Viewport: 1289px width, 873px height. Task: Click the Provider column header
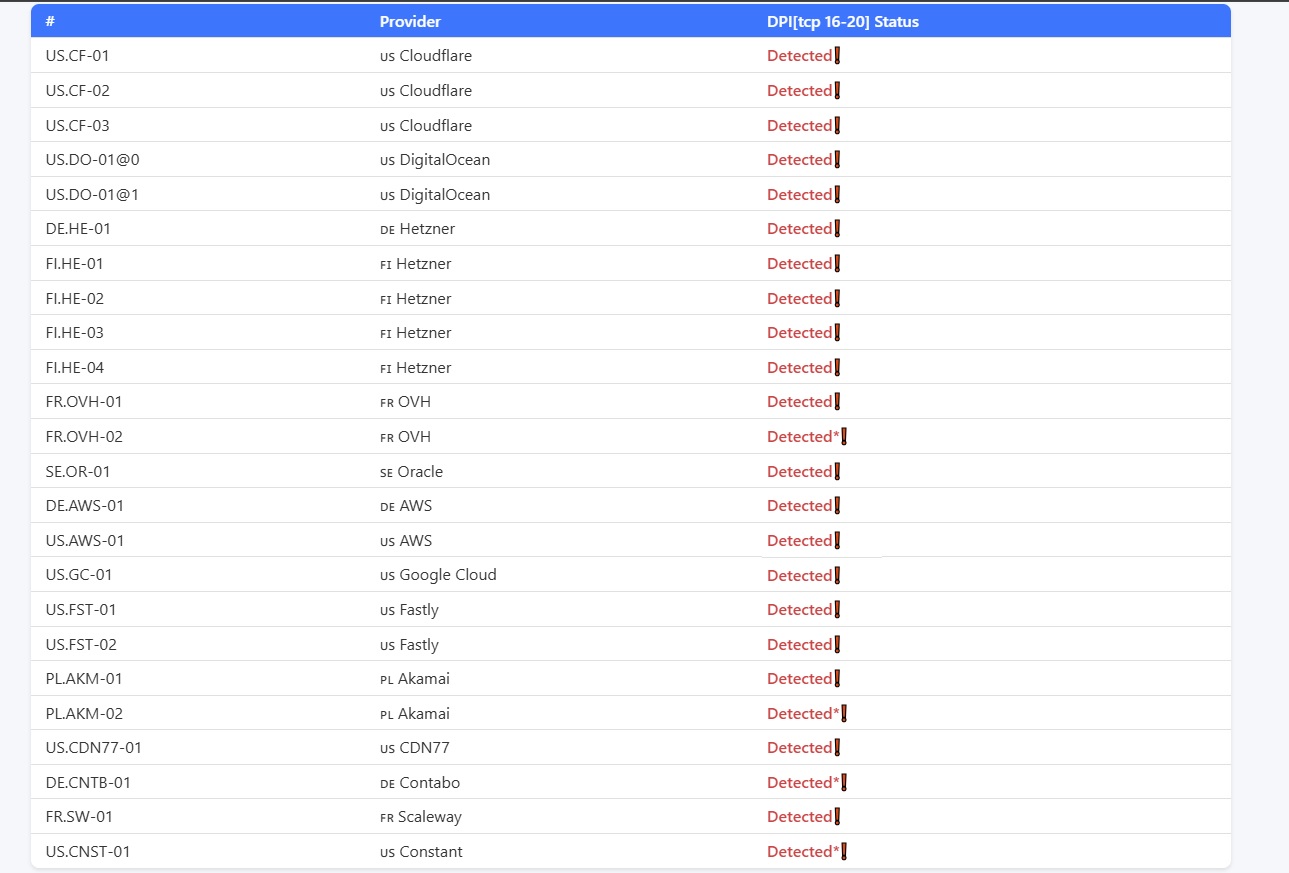[x=410, y=21]
